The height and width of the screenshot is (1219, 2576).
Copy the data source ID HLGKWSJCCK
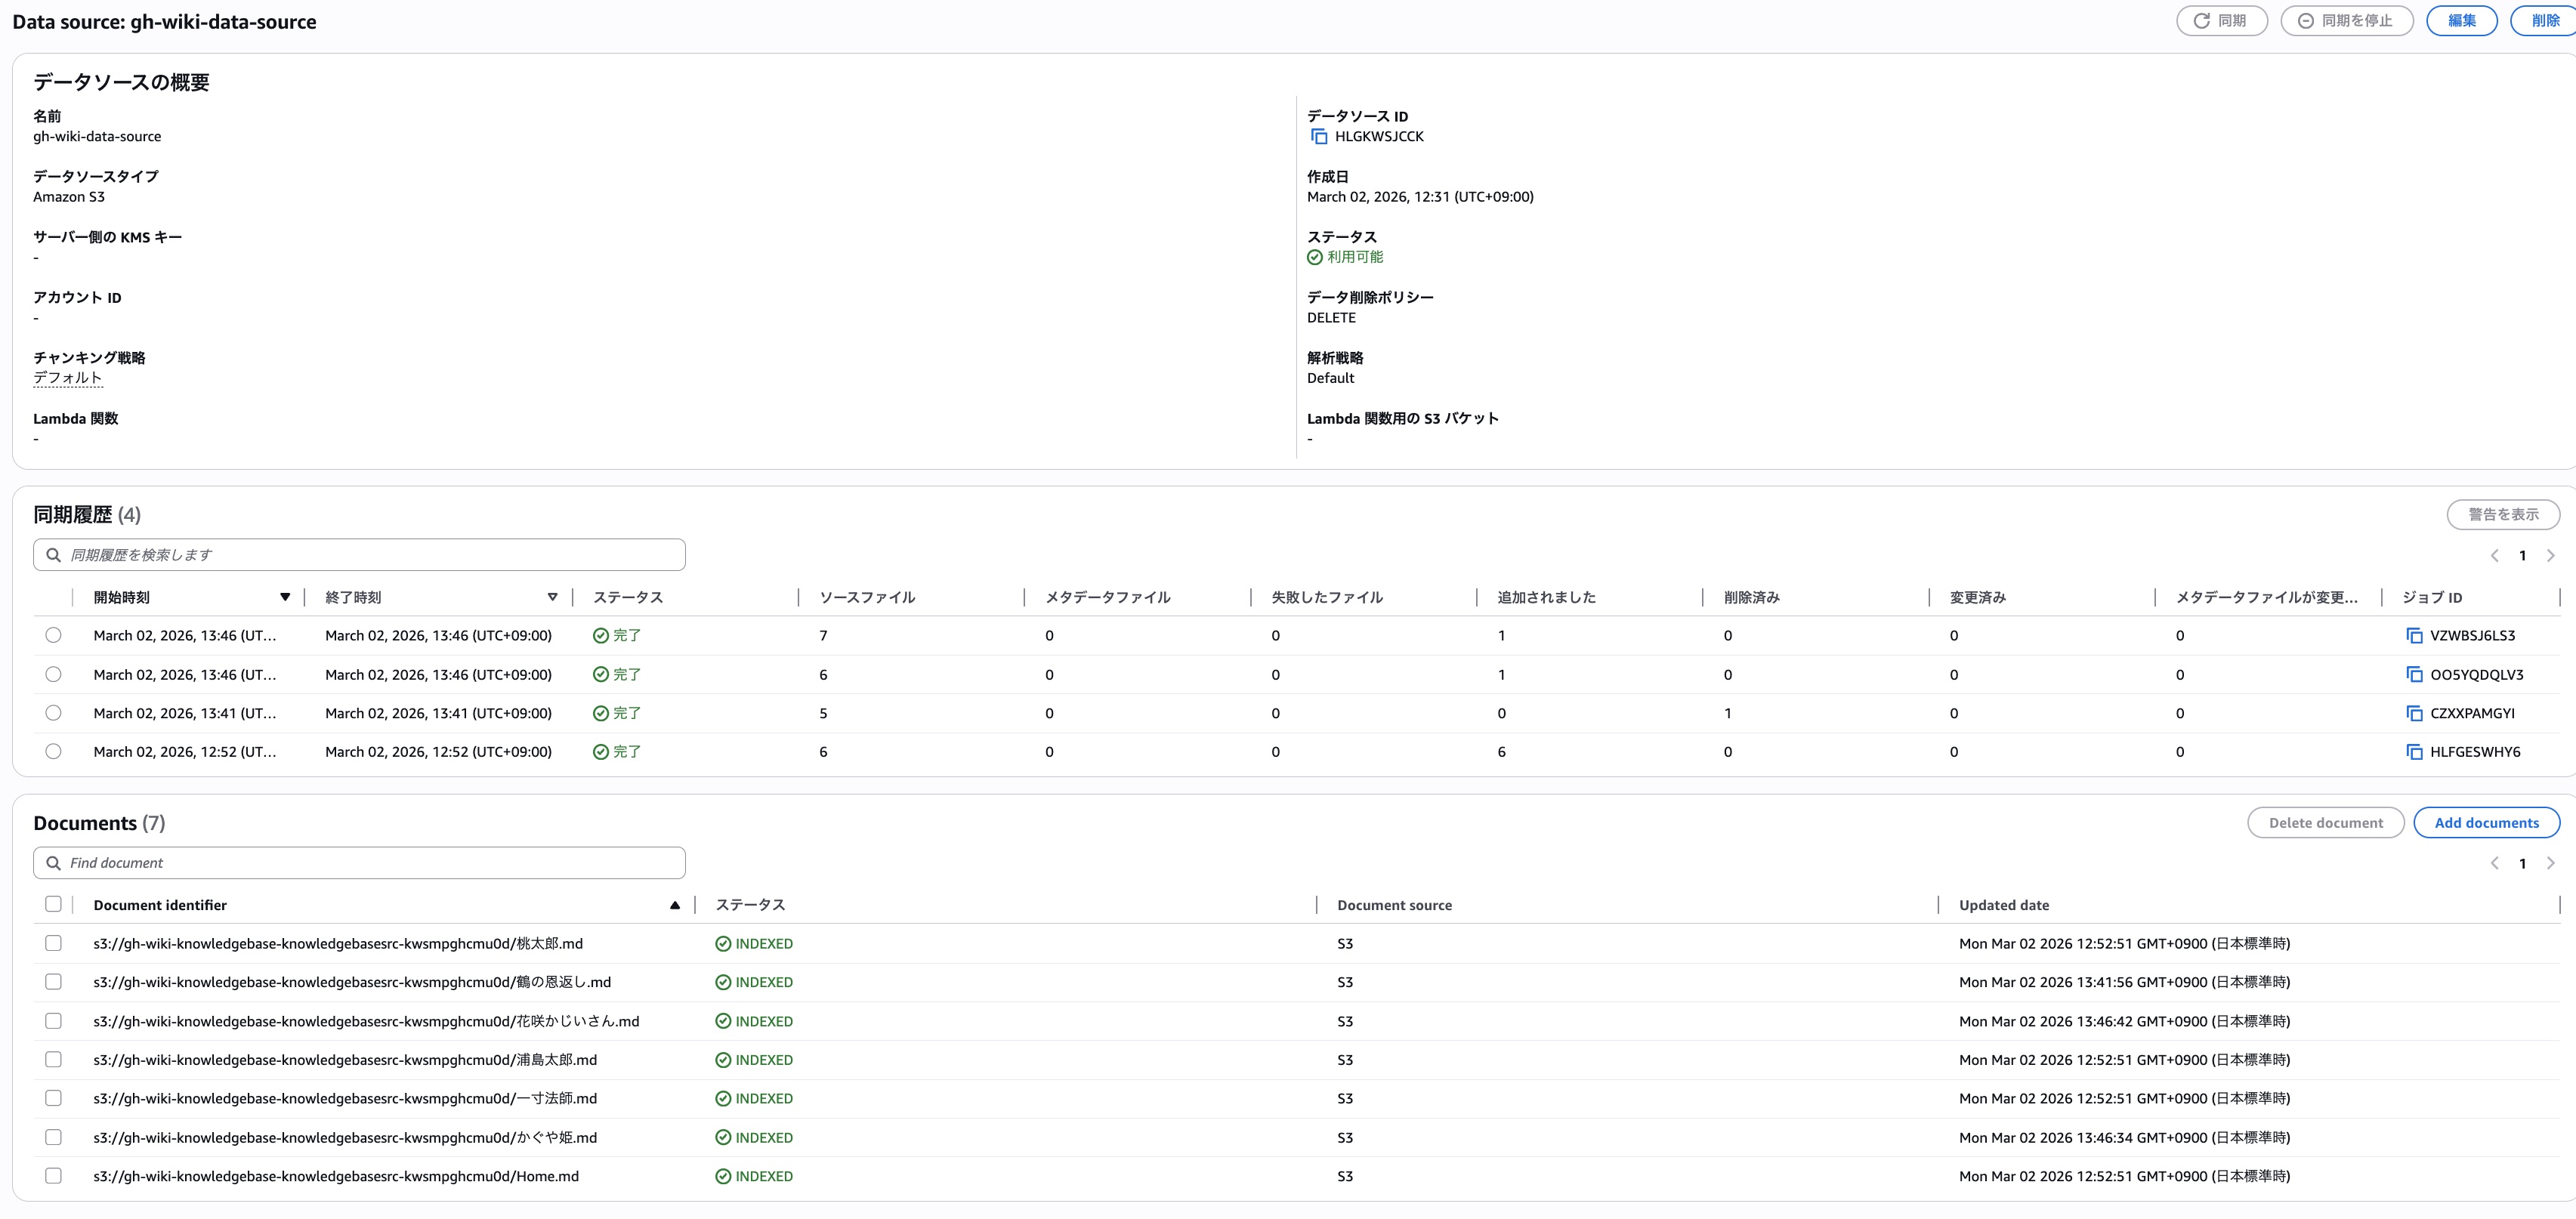tap(1319, 137)
